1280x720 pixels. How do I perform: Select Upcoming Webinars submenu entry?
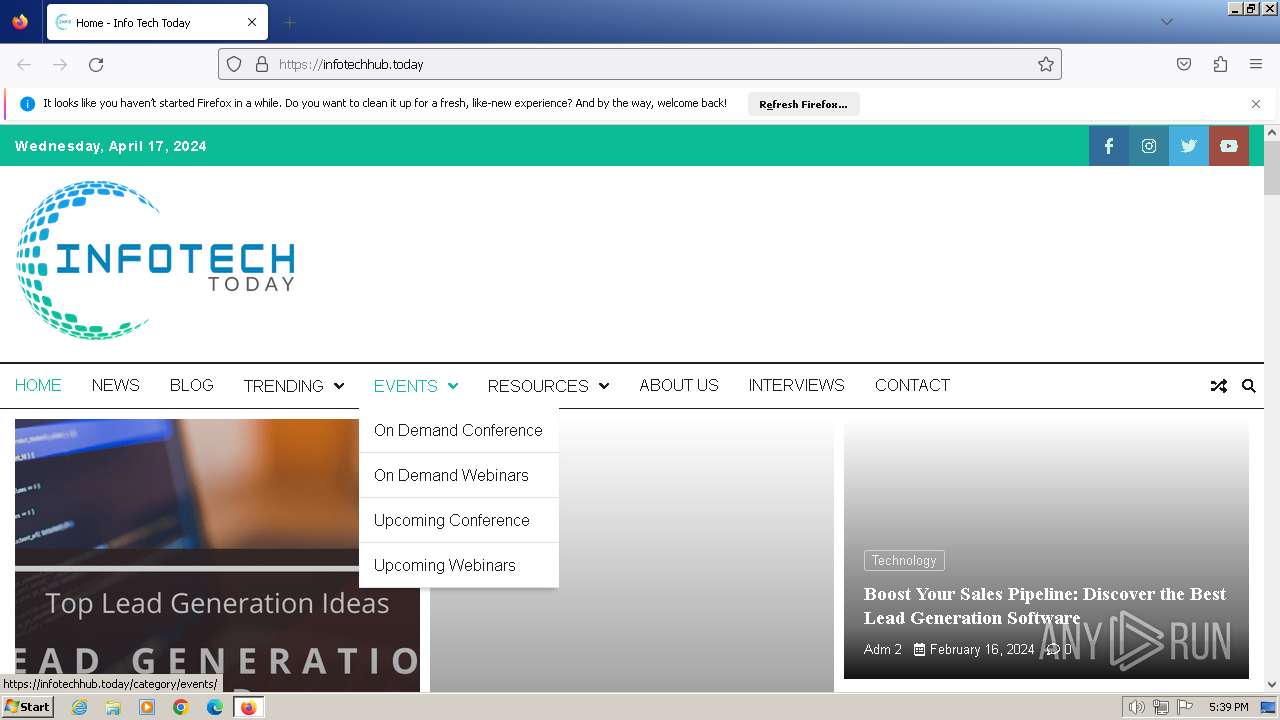458,565
